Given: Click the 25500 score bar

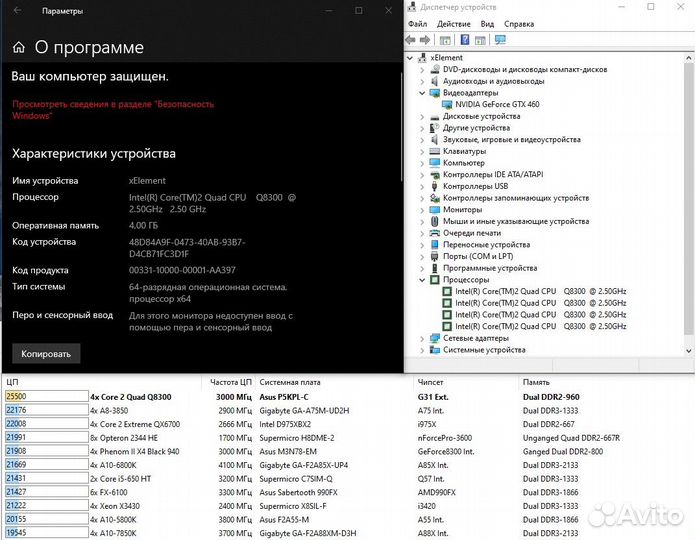Looking at the screenshot, I should [47, 396].
